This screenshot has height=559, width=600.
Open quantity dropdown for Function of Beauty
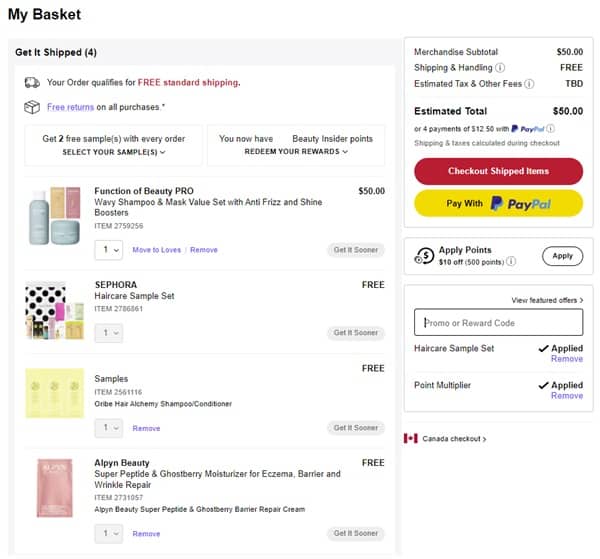pos(108,249)
